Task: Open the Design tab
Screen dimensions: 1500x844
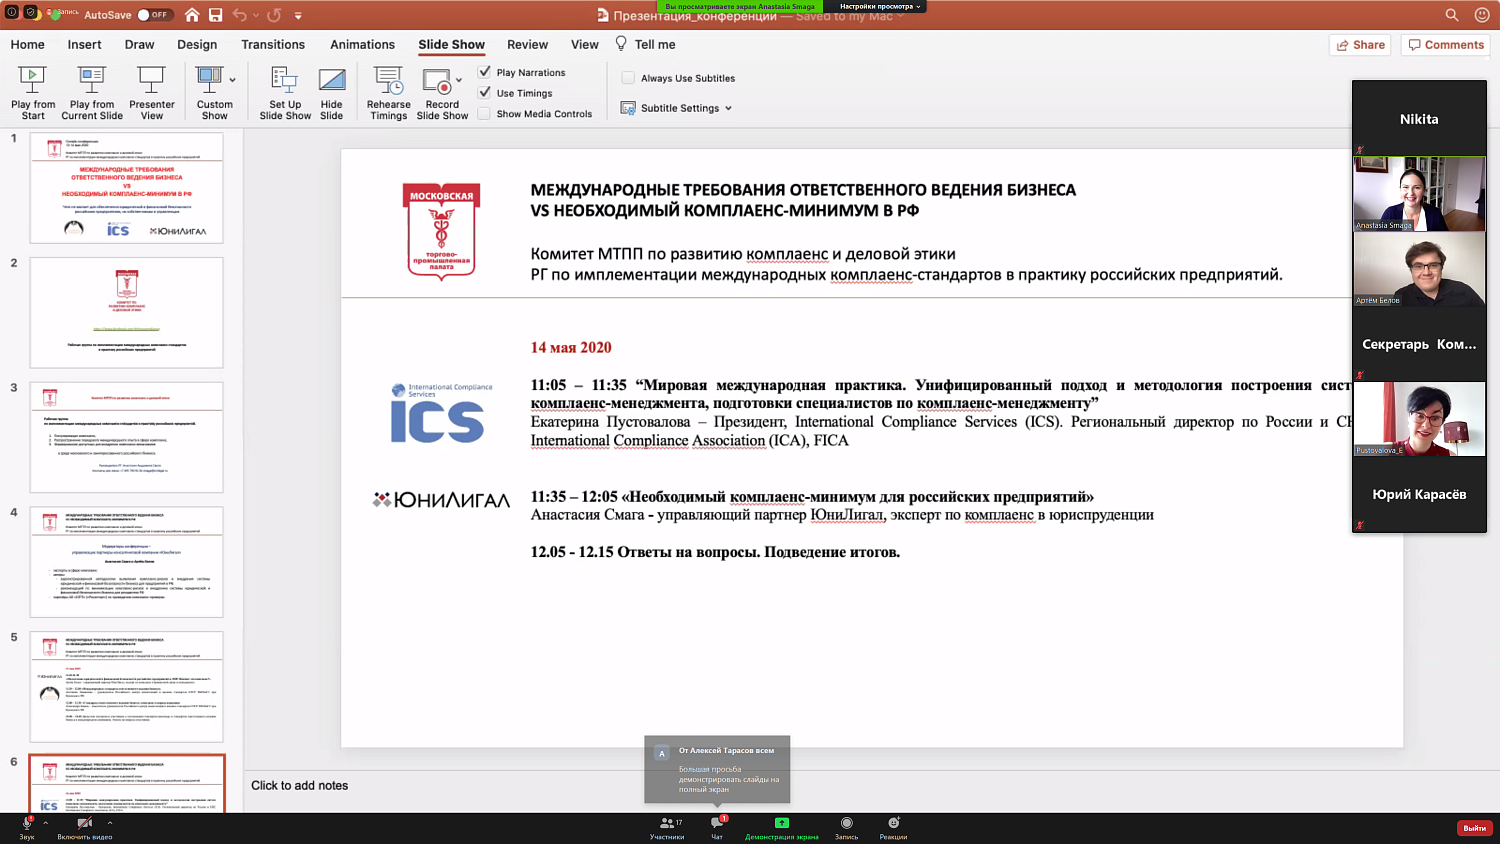Action: (197, 44)
